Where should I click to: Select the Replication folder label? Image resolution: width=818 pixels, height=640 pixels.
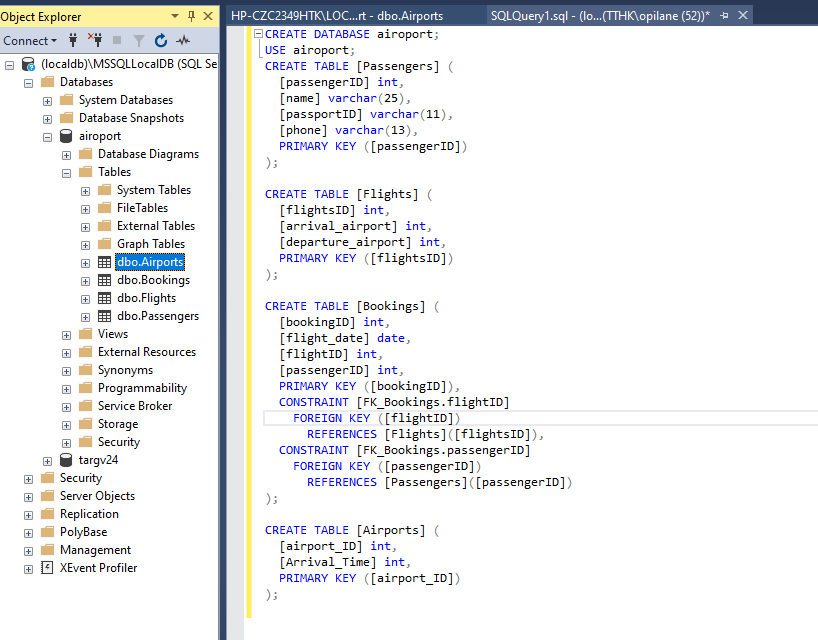[89, 514]
